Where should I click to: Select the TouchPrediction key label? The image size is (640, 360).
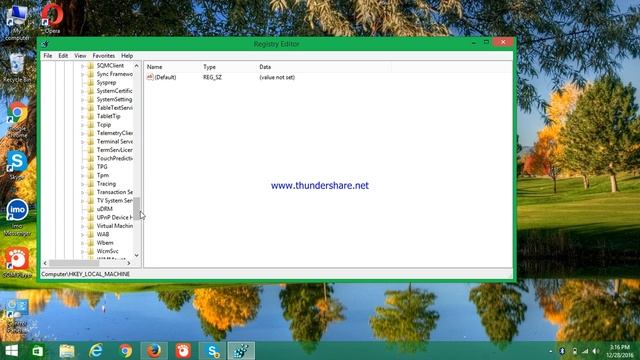coord(115,158)
